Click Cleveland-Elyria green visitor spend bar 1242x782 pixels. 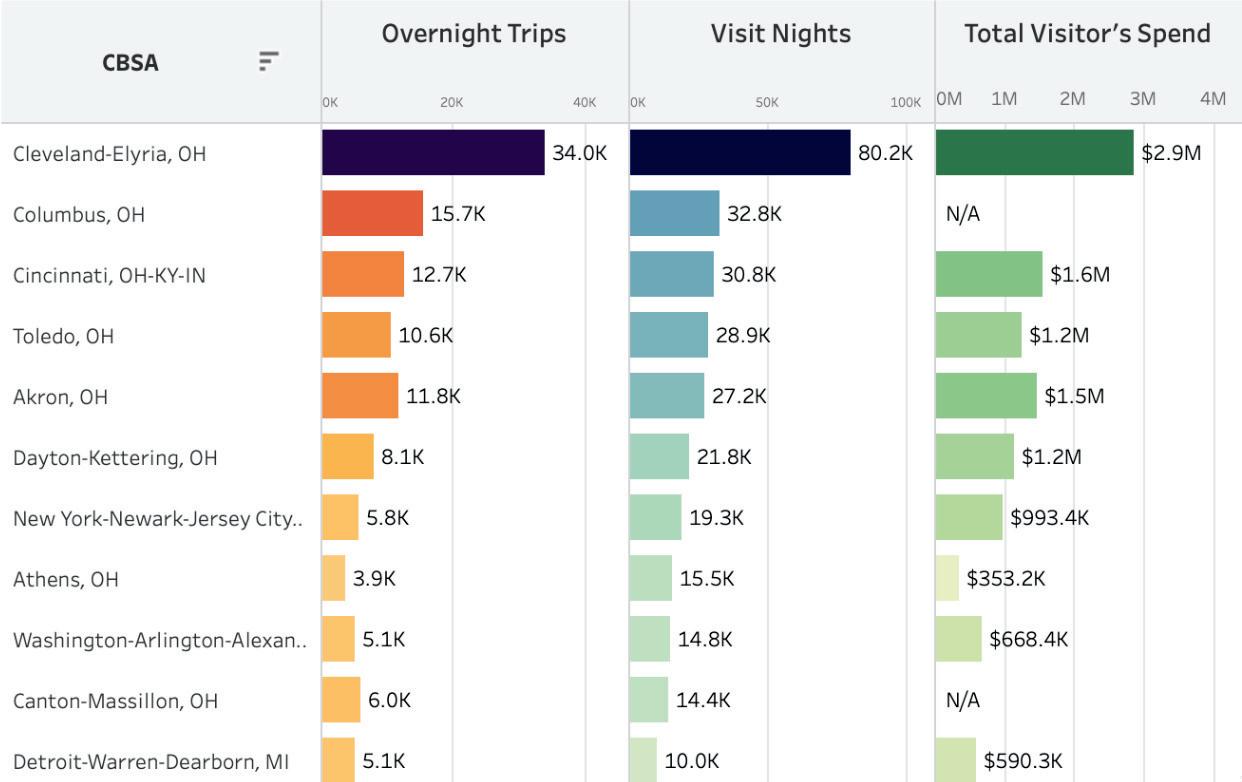coord(1034,153)
